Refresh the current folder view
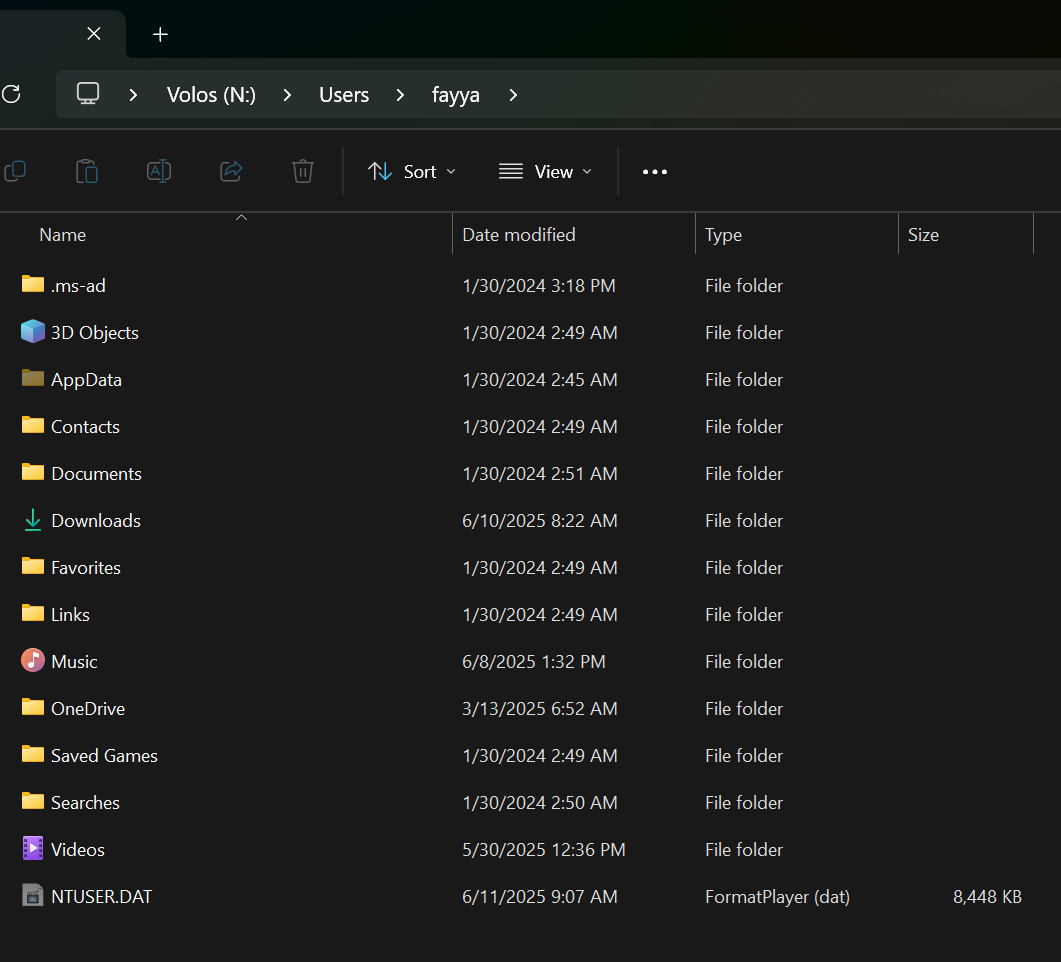This screenshot has width=1061, height=962. [12, 94]
